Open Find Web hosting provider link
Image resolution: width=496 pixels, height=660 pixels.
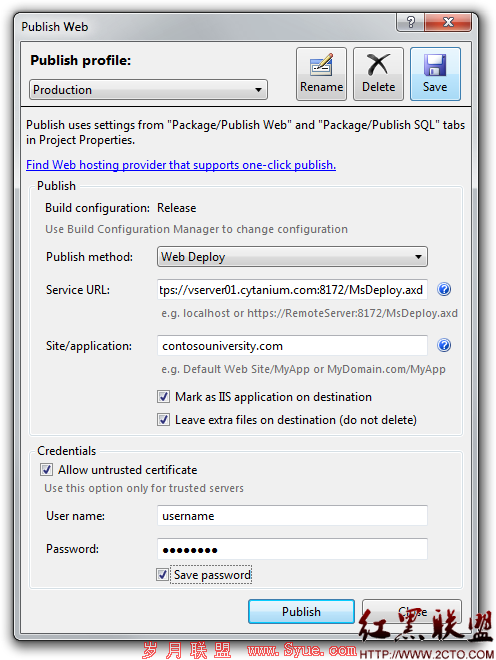pyautogui.click(x=181, y=165)
